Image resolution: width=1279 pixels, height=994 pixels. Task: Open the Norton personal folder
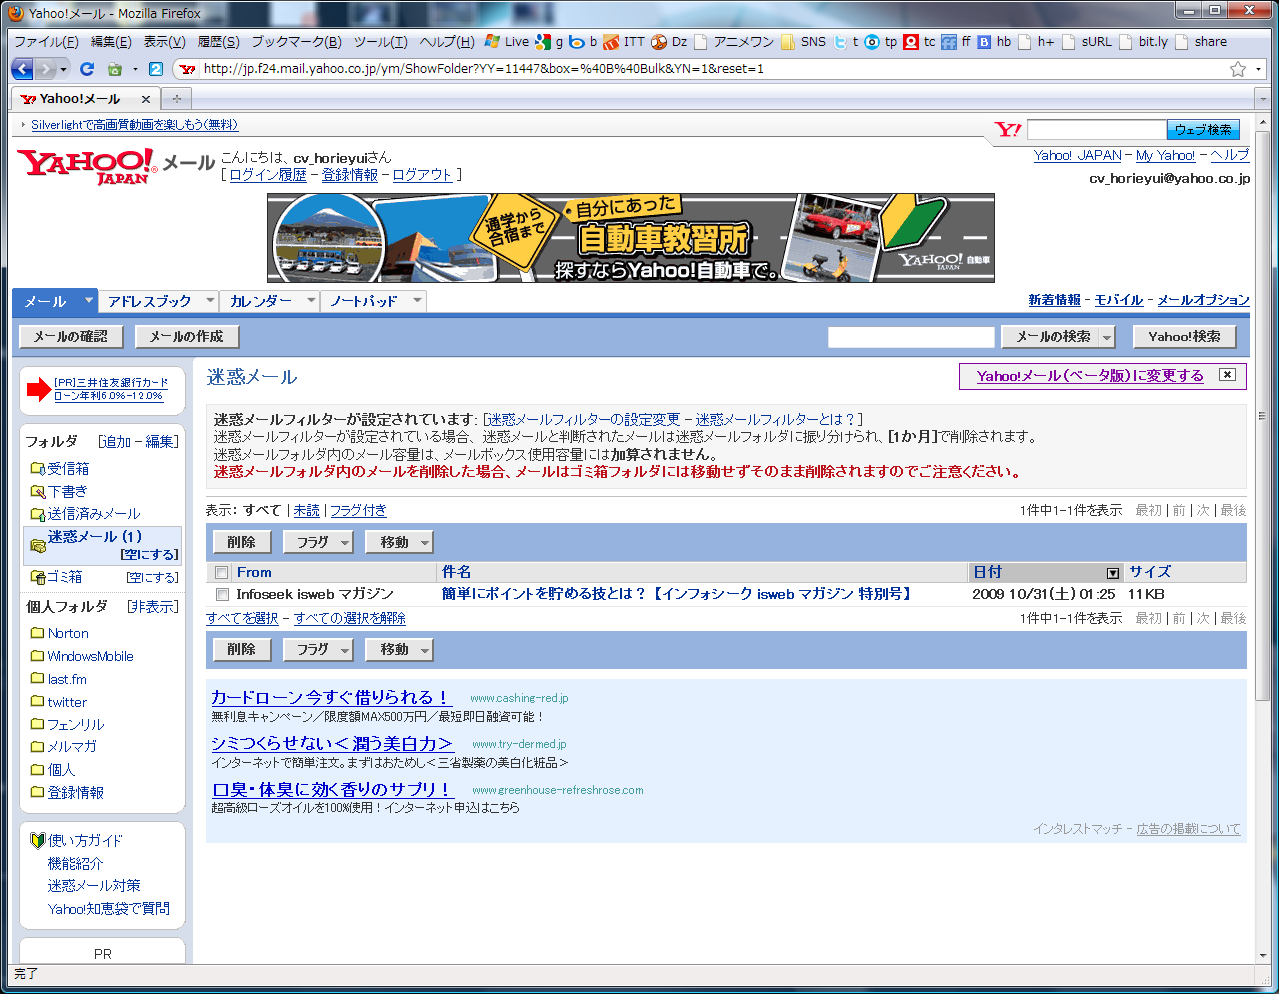[x=68, y=633]
